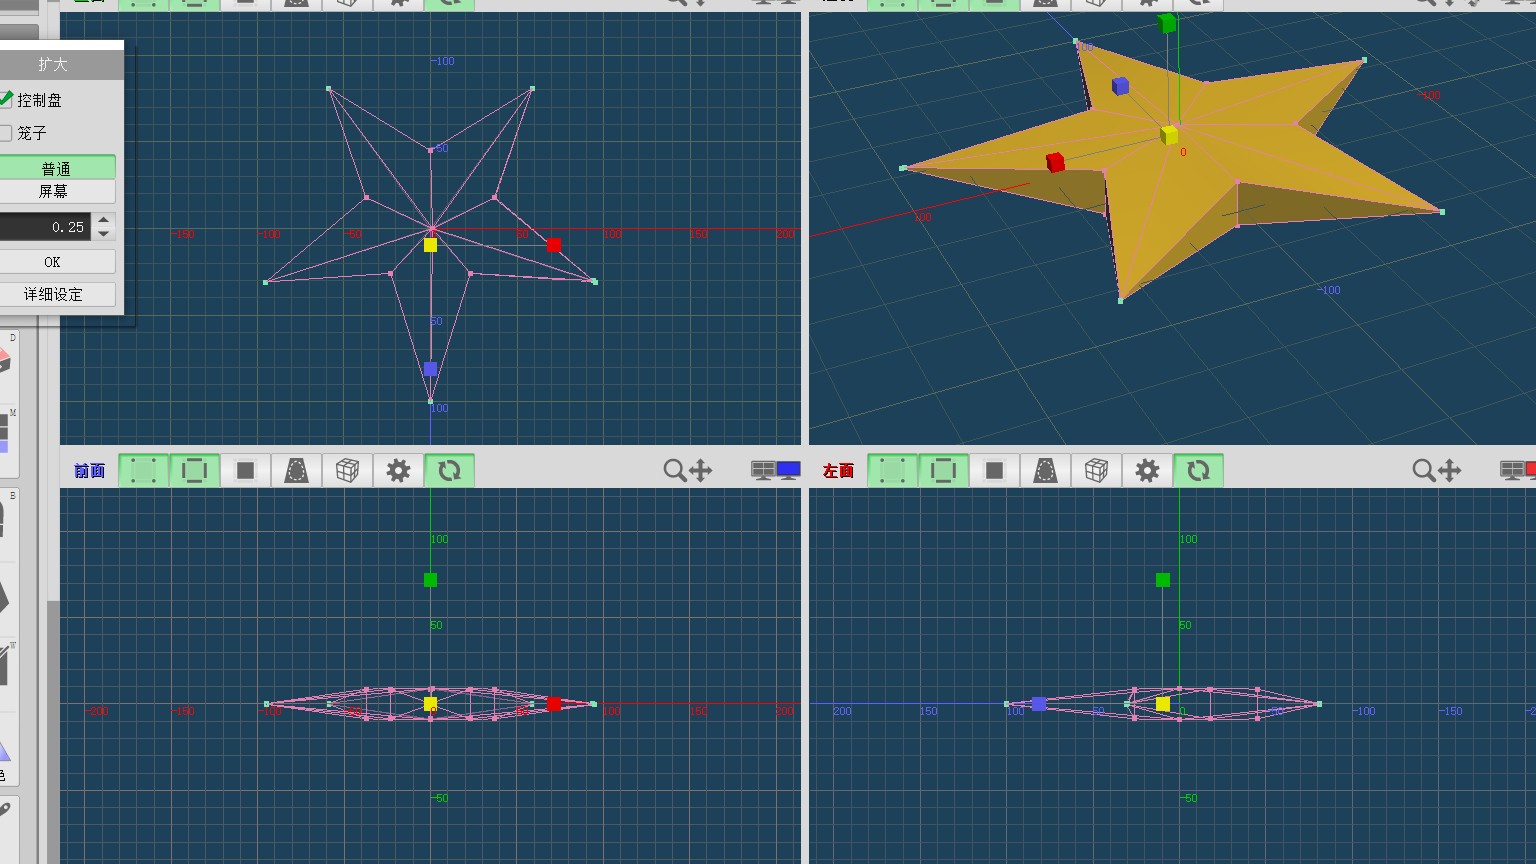Screen dimensions: 1536x864
Task: Open 详细设定 detailed settings
Action: coord(54,294)
